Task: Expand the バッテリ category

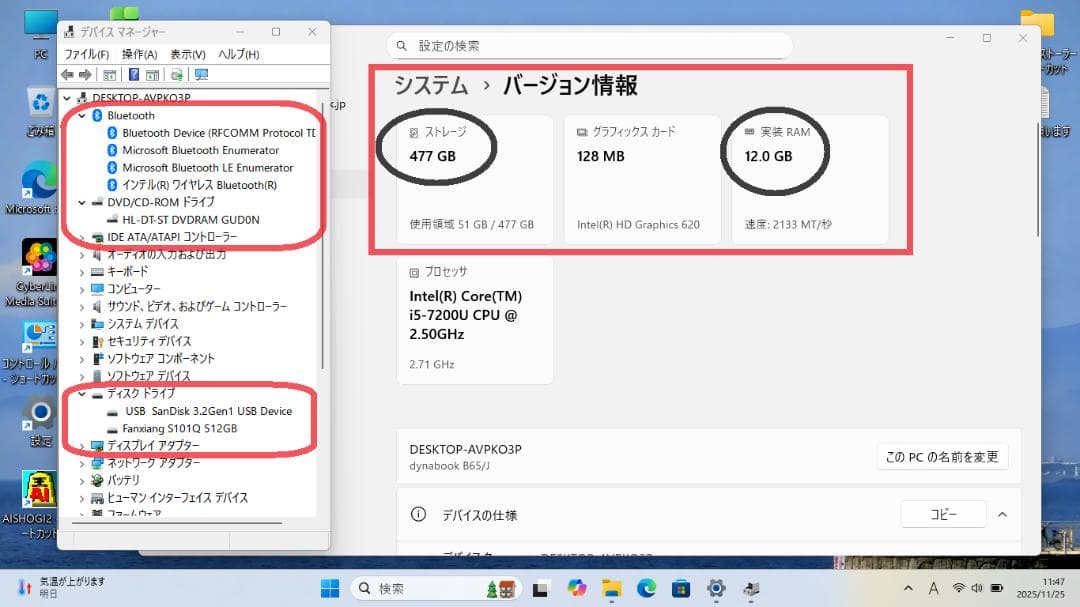Action: pos(83,480)
